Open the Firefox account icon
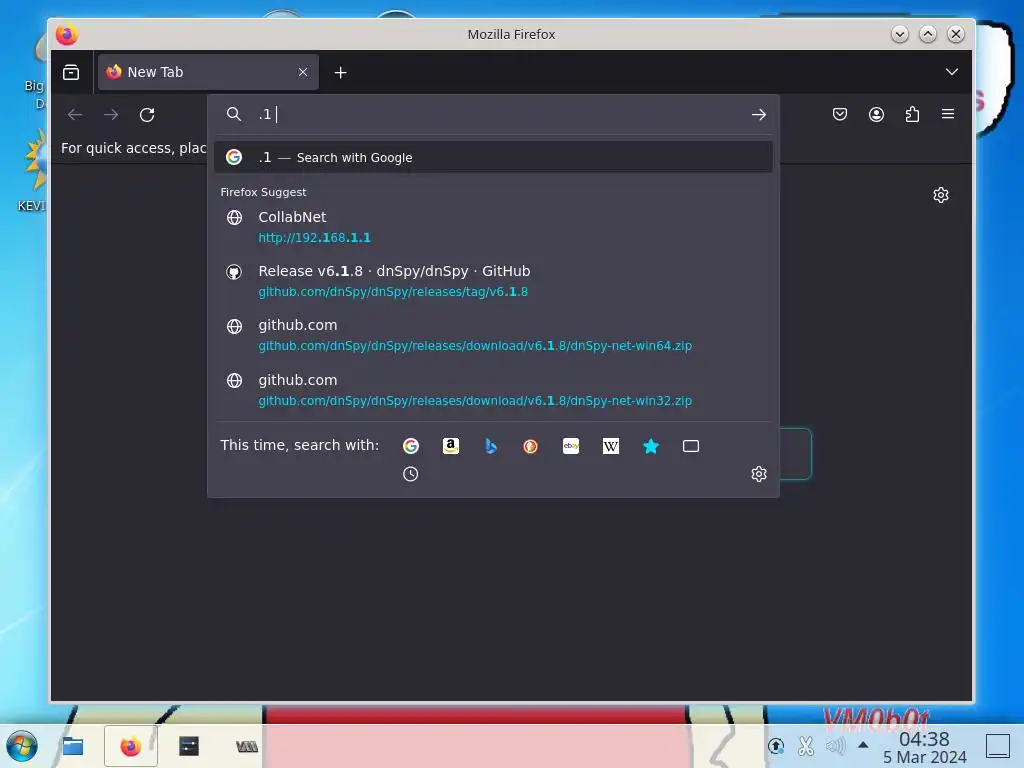This screenshot has height=768, width=1024. pyautogui.click(x=876, y=115)
